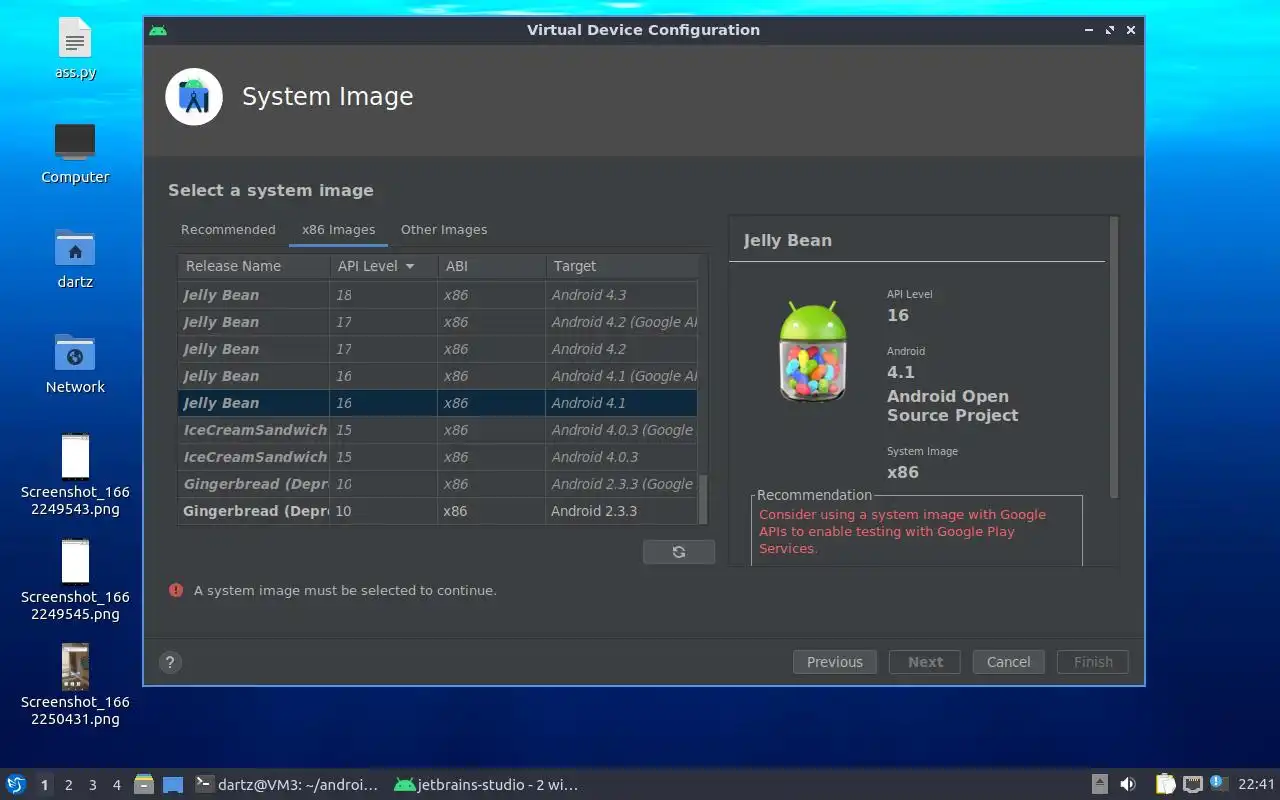
Task: Open the start menu bird icon in taskbar
Action: pos(16,784)
